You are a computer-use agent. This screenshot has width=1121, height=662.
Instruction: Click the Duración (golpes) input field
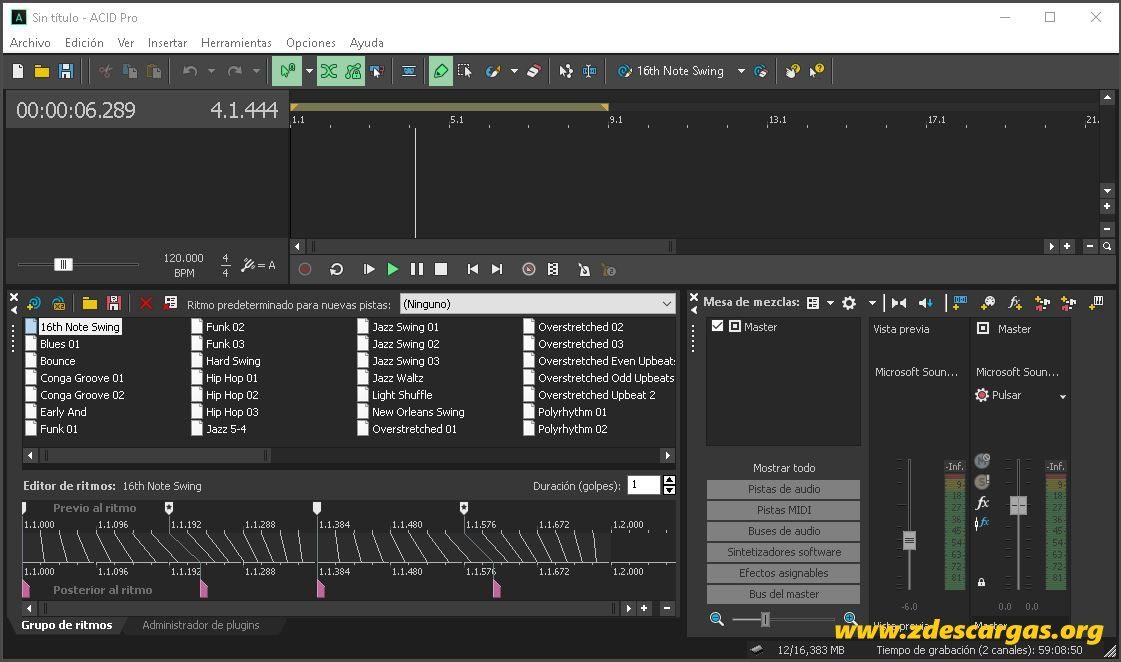coord(643,485)
